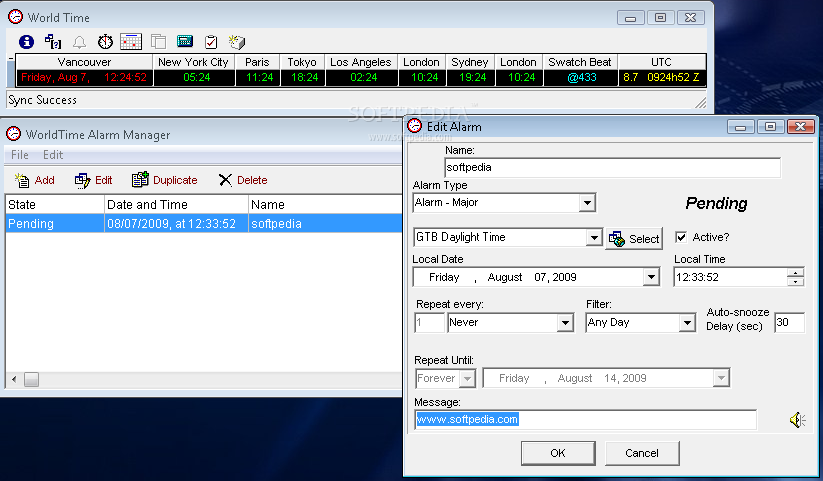
Task: Click the Add alarm toolbar button
Action: pyautogui.click(x=35, y=180)
